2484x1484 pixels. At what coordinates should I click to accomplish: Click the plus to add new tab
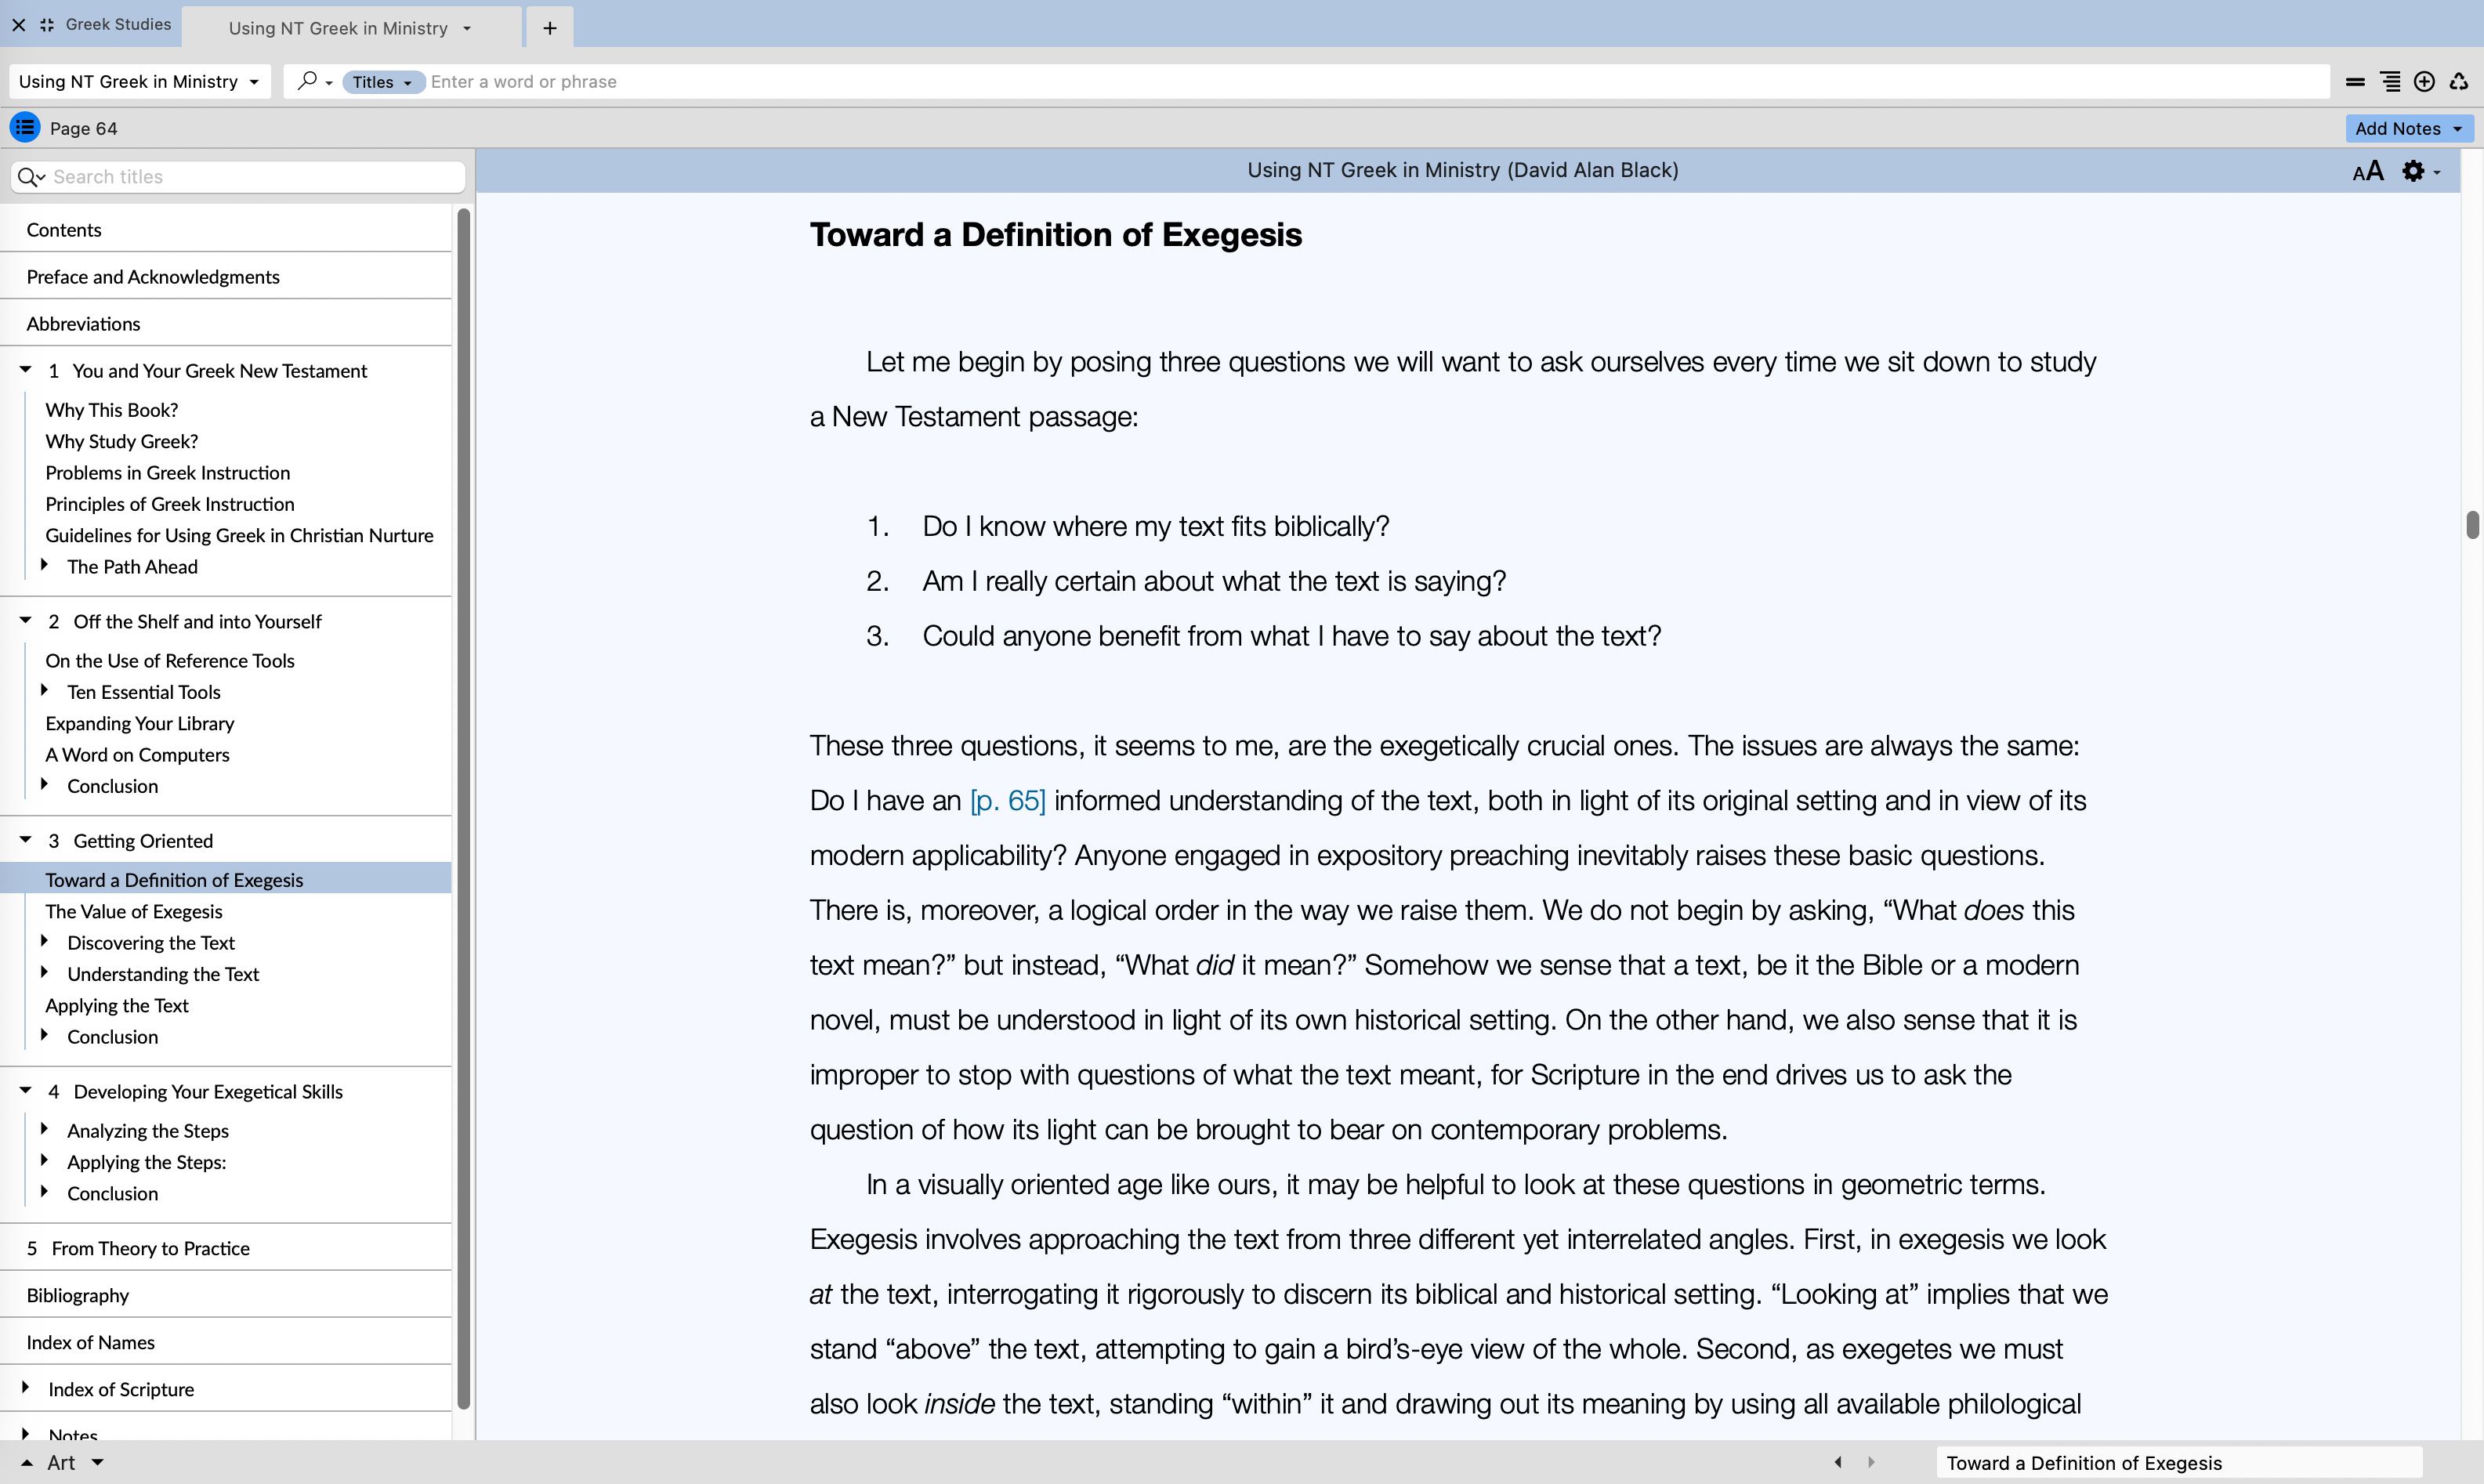click(x=549, y=28)
